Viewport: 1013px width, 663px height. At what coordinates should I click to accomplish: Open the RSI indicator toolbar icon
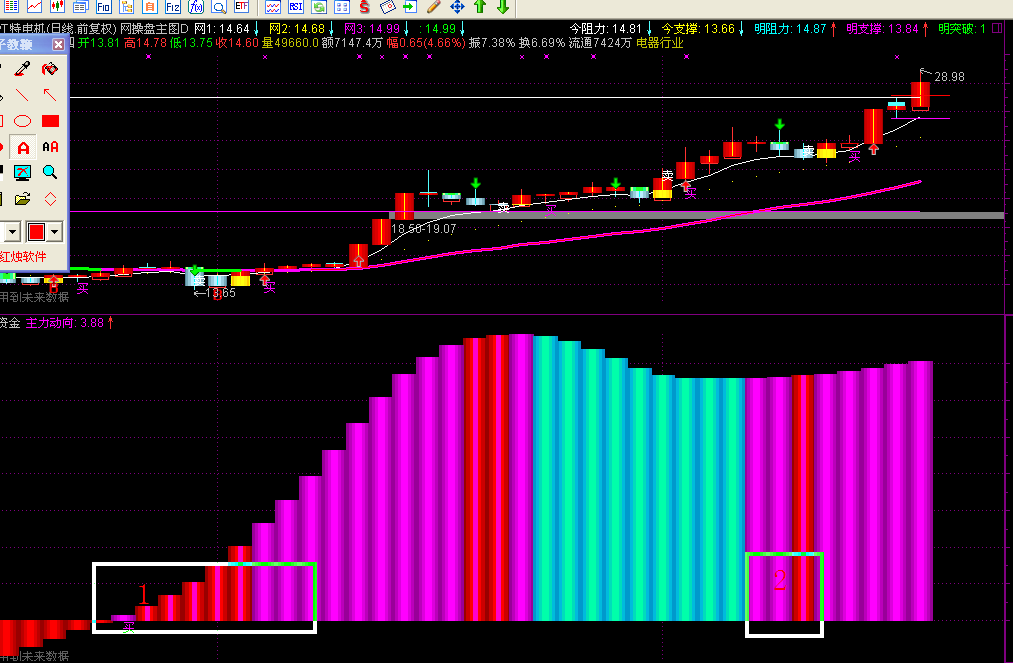pos(296,7)
